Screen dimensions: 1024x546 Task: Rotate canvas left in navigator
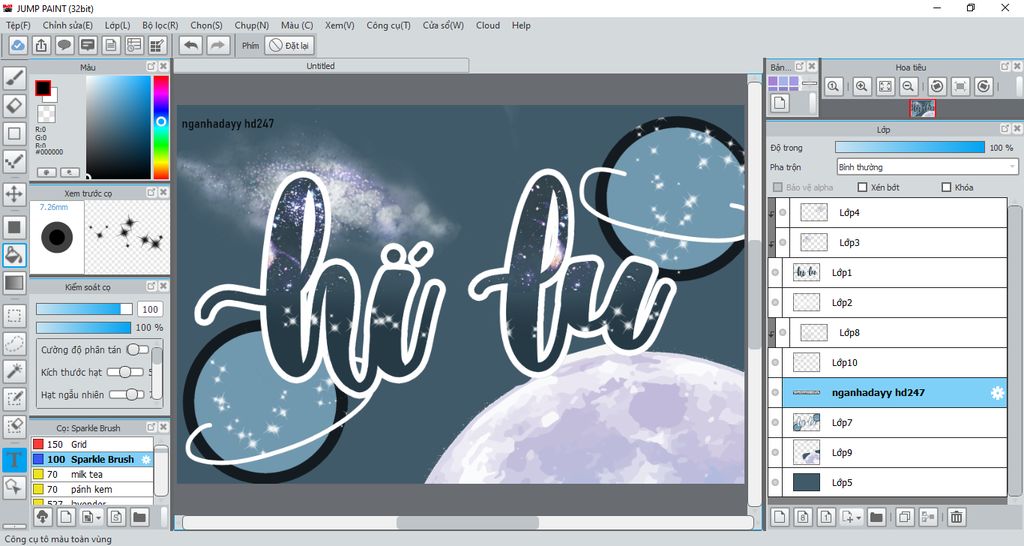coord(937,86)
